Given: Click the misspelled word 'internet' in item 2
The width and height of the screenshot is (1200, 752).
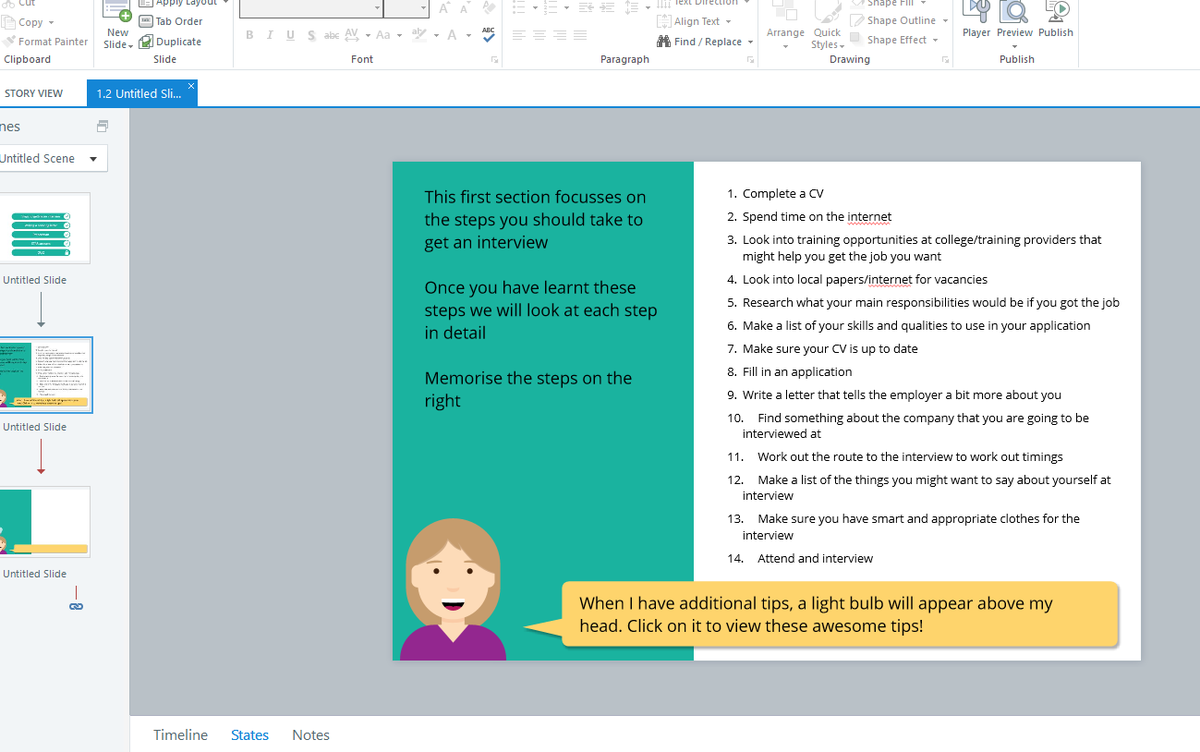Looking at the screenshot, I should tap(869, 217).
